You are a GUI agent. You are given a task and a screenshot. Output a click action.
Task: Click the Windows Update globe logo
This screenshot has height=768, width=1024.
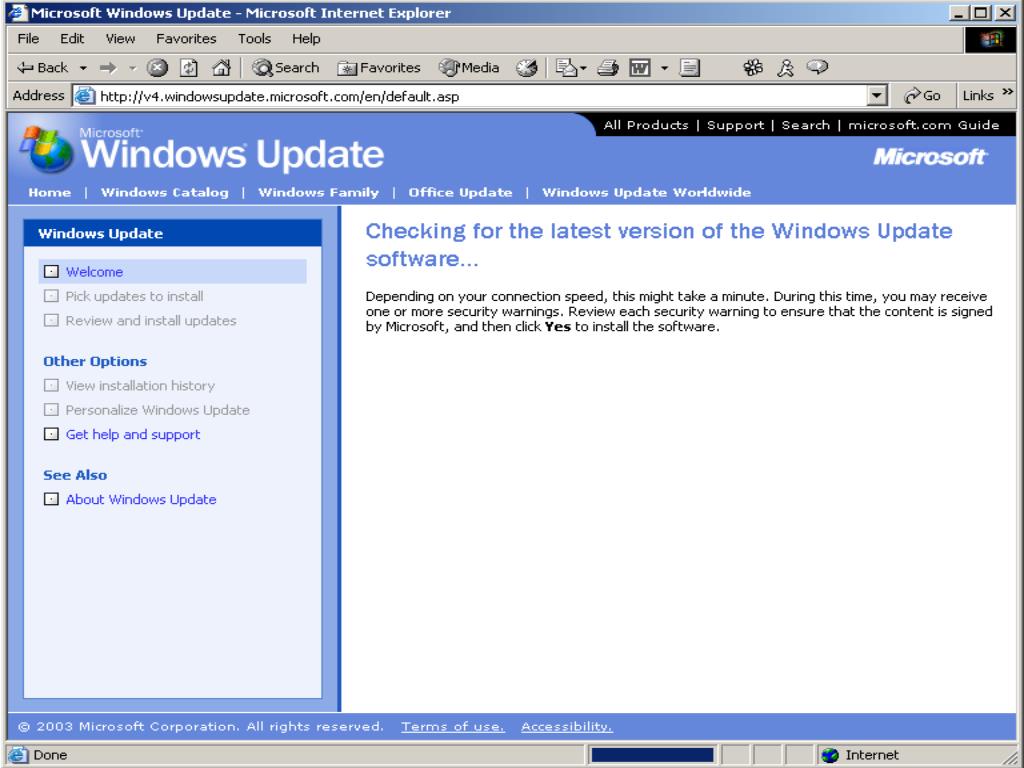(44, 149)
